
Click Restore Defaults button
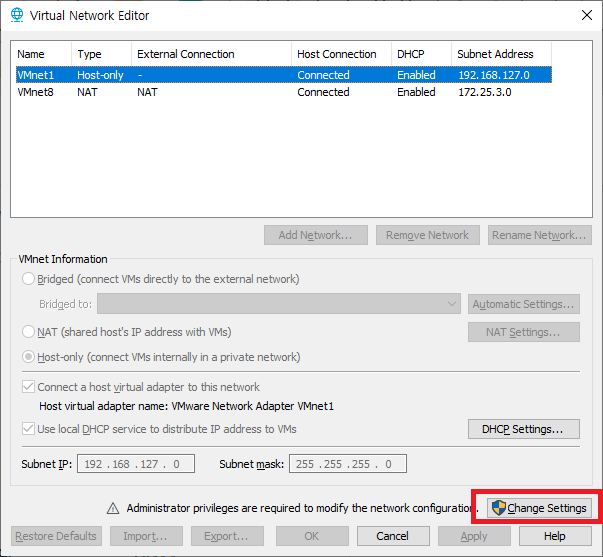(56, 536)
